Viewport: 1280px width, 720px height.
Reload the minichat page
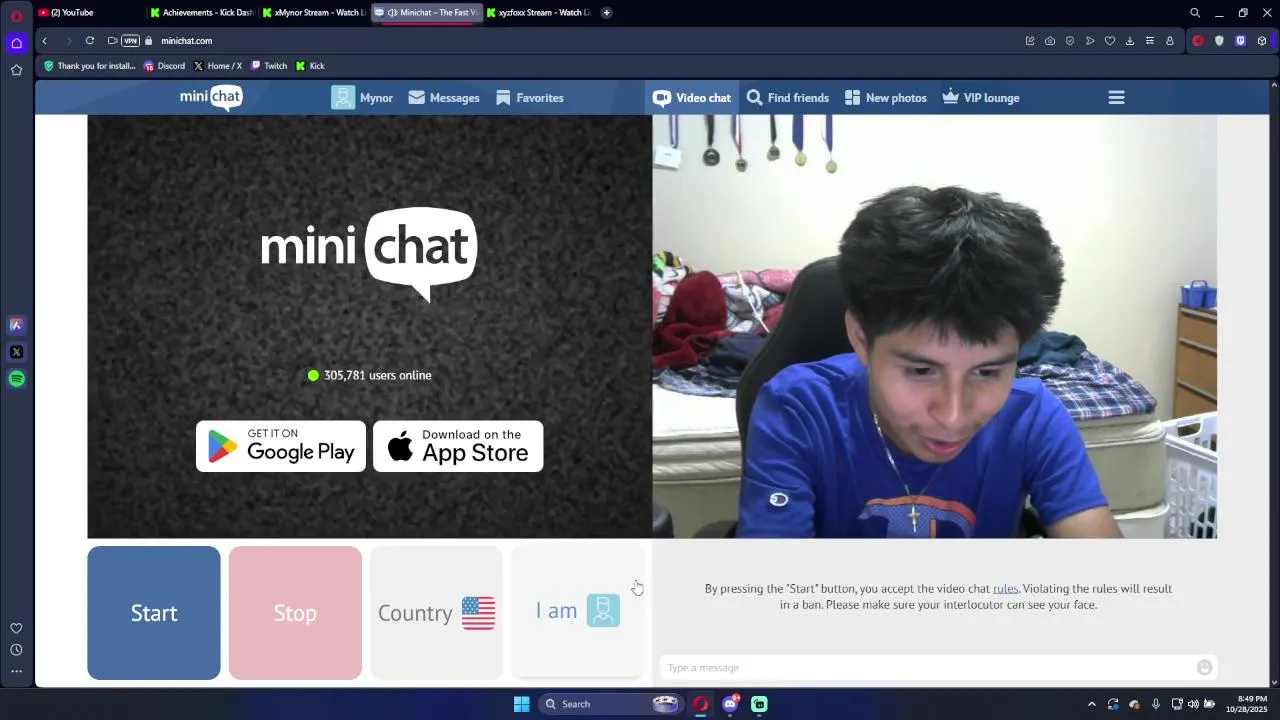(90, 41)
